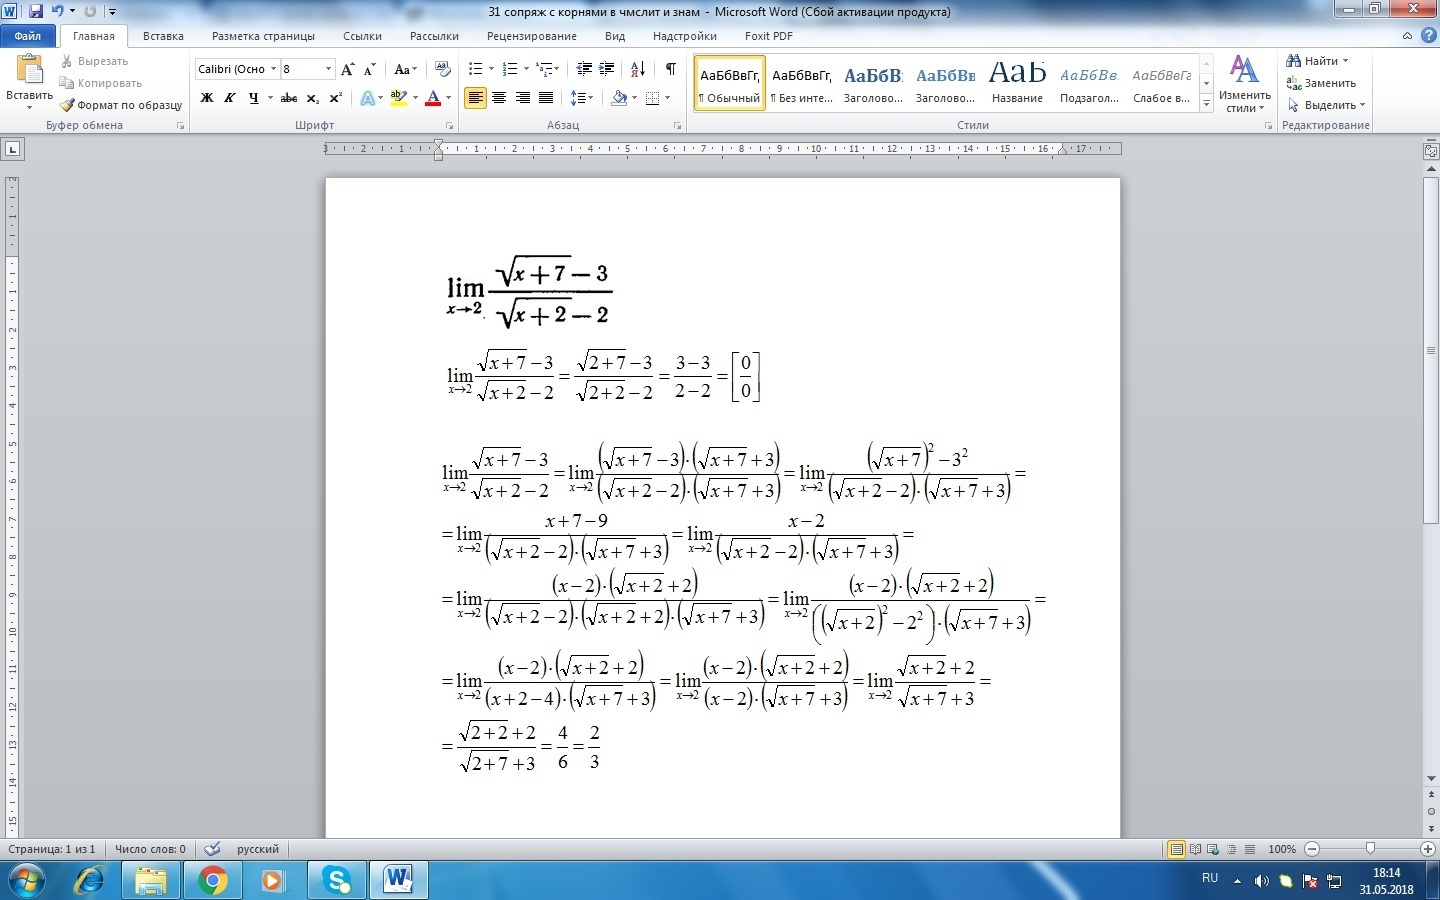
Task: Click the русский language indicator in status bar
Action: (258, 849)
